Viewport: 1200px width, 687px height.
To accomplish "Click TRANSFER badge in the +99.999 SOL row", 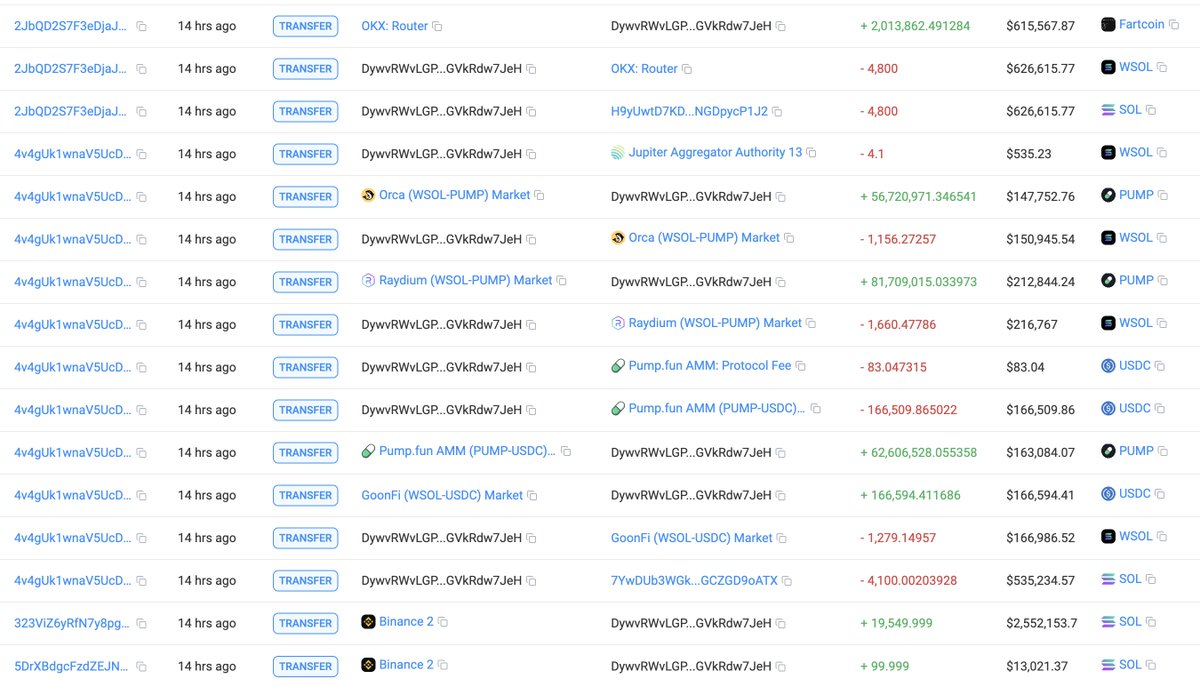I will [x=305, y=666].
